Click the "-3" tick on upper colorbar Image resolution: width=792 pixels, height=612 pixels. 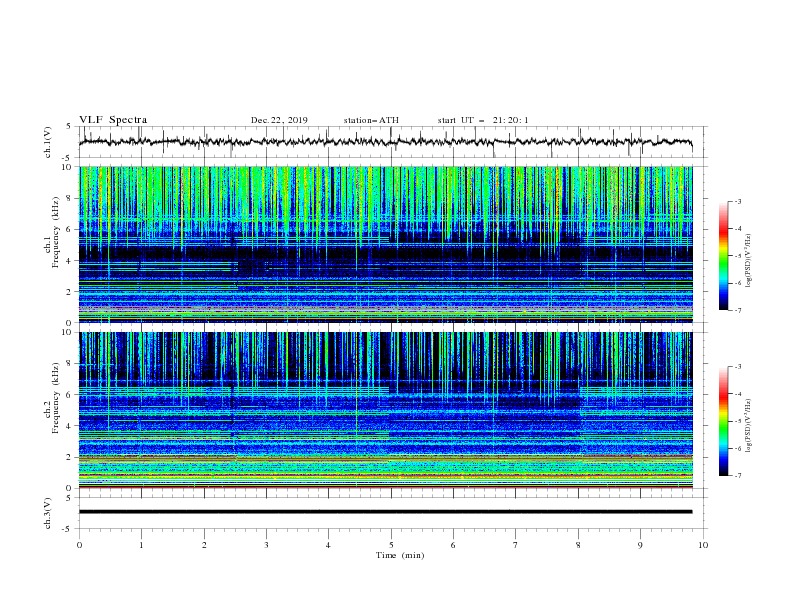click(x=737, y=201)
